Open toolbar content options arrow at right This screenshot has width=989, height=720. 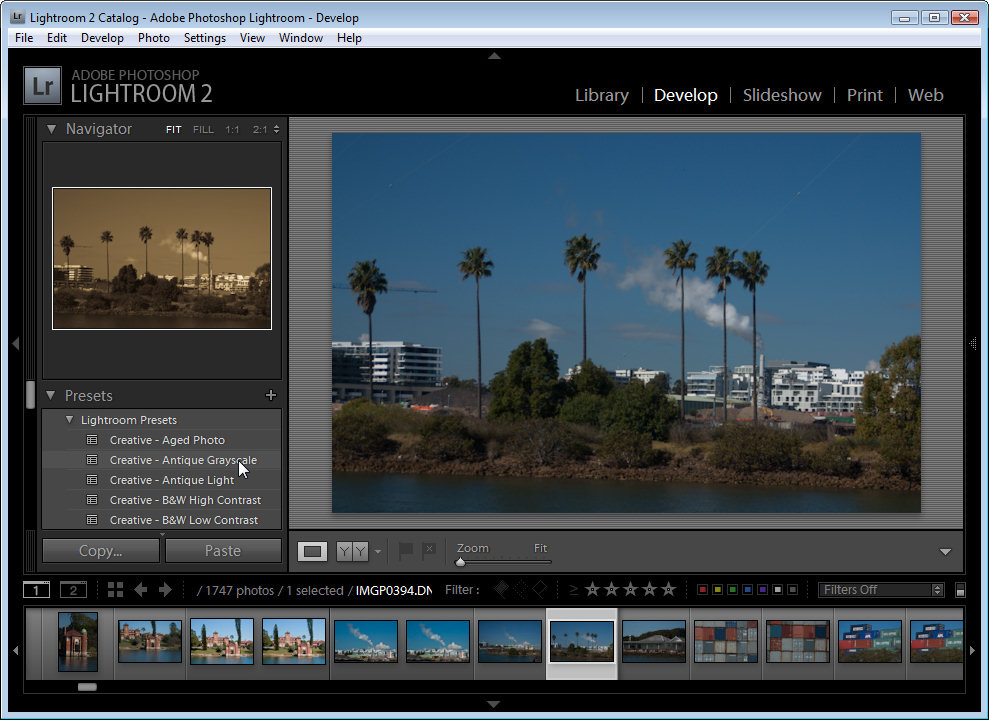[x=945, y=552]
